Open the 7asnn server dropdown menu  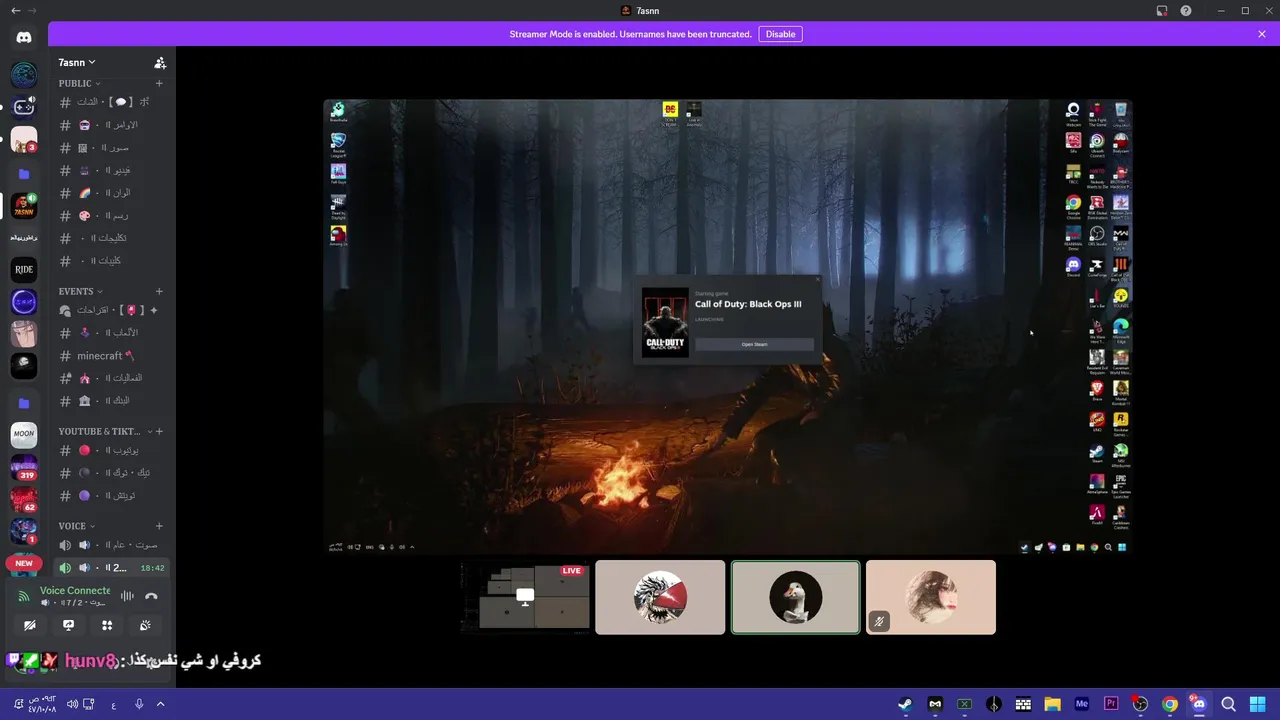click(x=77, y=62)
